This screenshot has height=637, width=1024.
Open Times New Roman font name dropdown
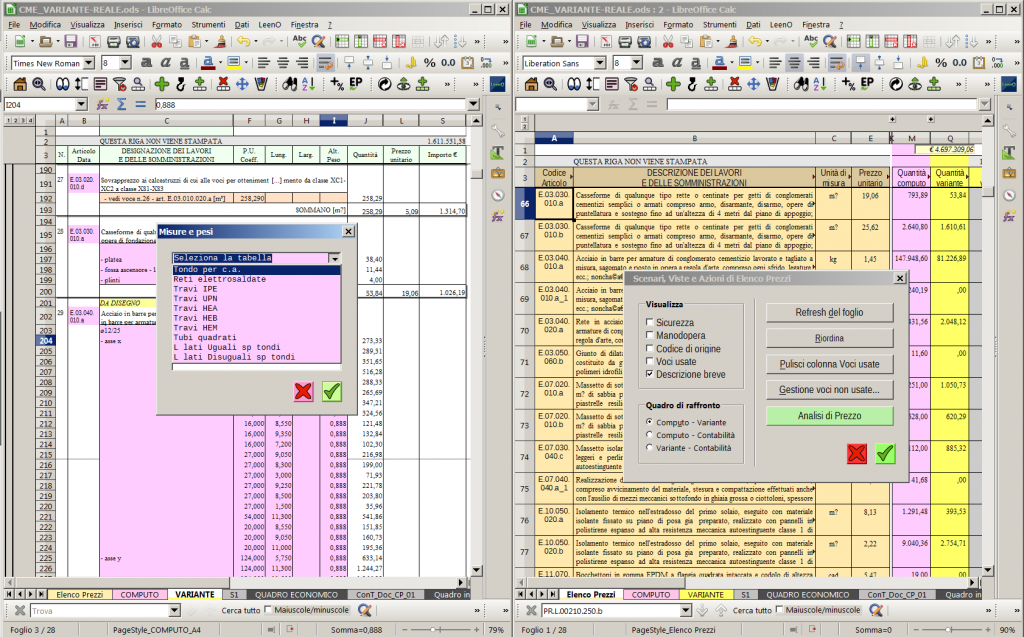(89, 63)
